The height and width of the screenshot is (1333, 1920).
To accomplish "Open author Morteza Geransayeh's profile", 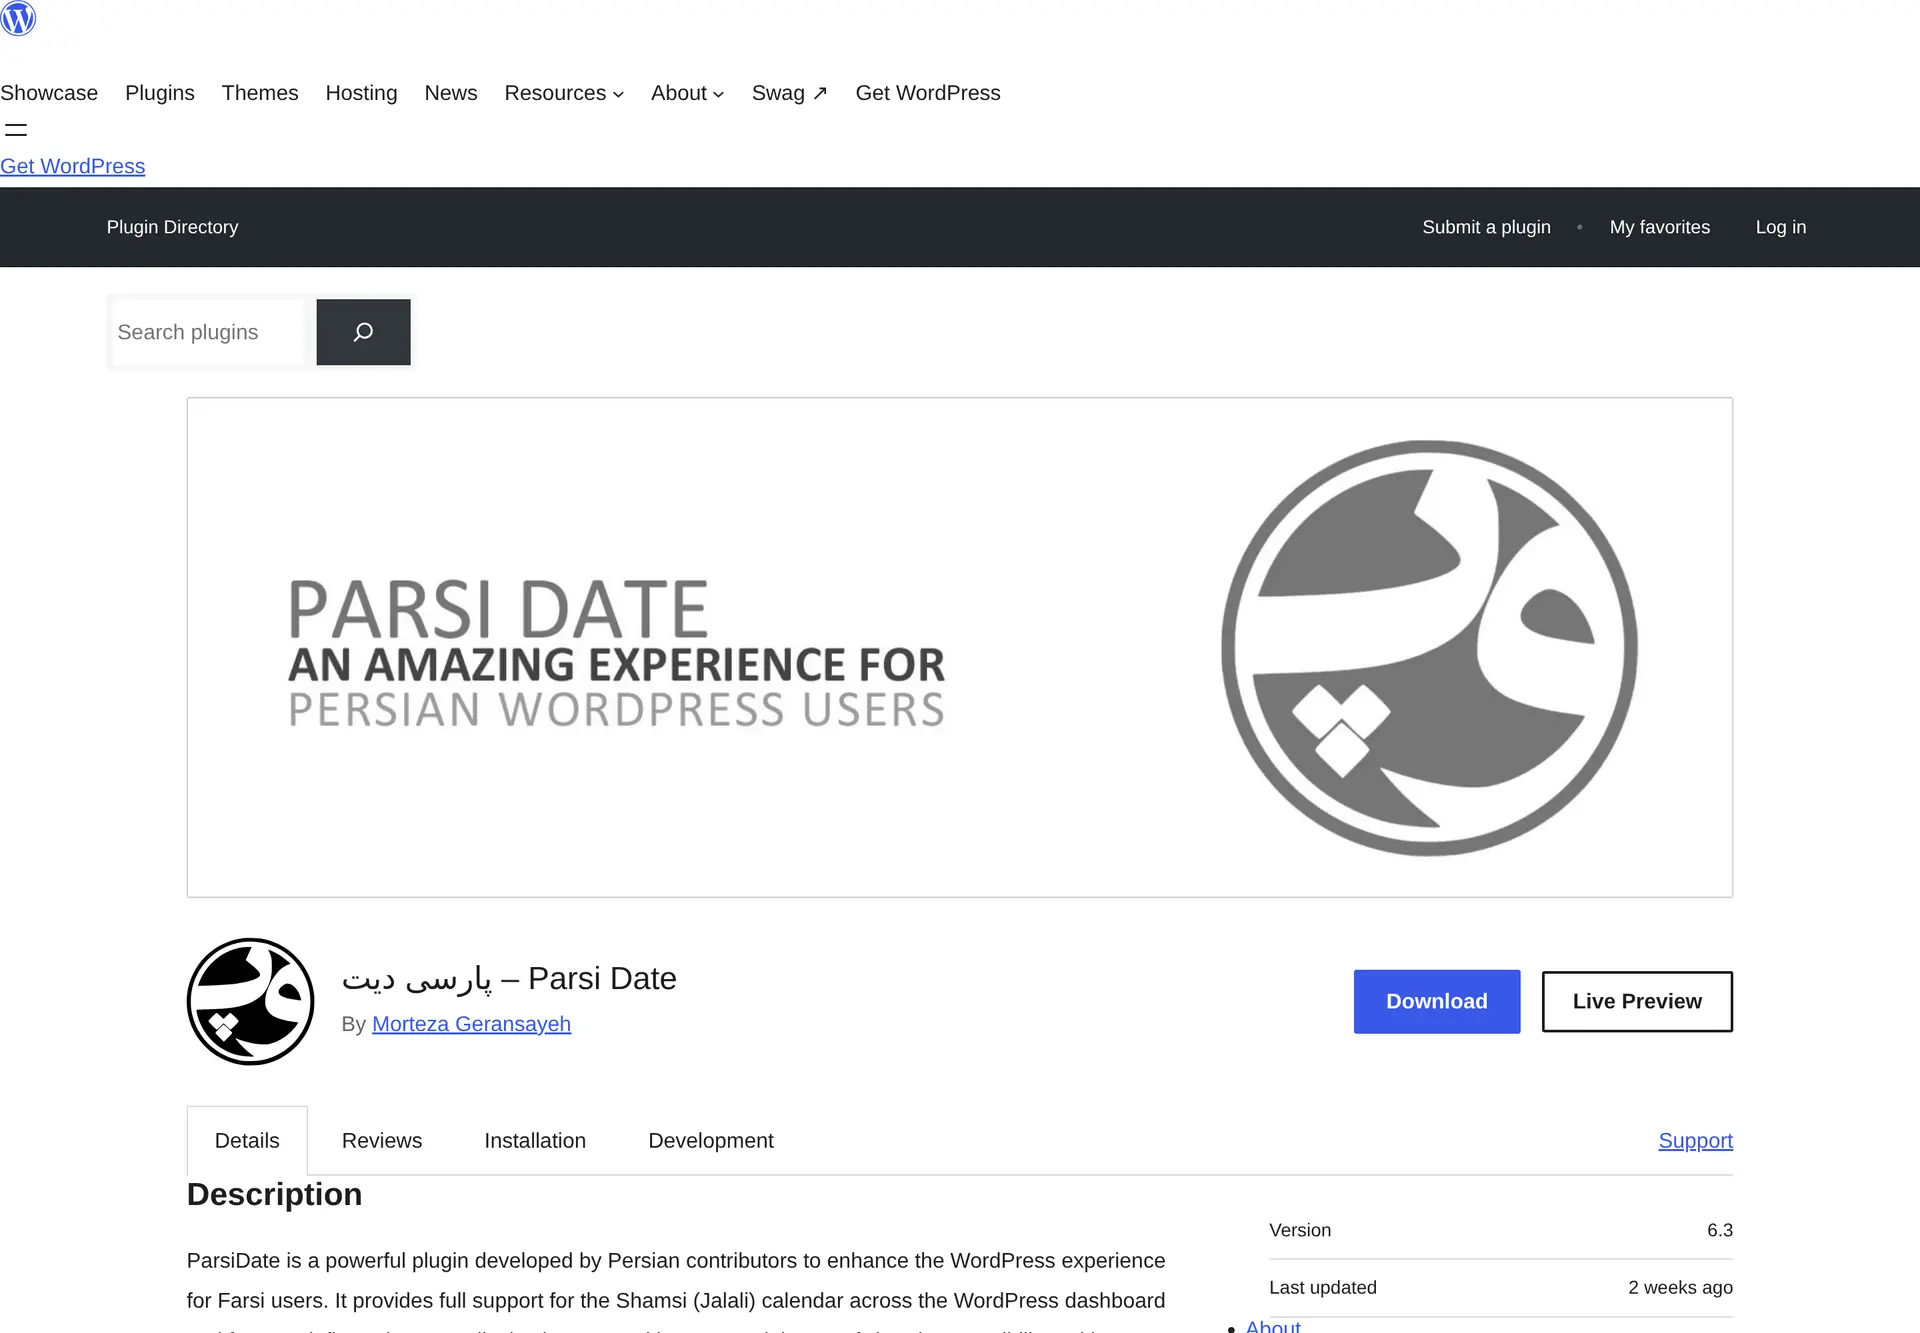I will (x=471, y=1024).
